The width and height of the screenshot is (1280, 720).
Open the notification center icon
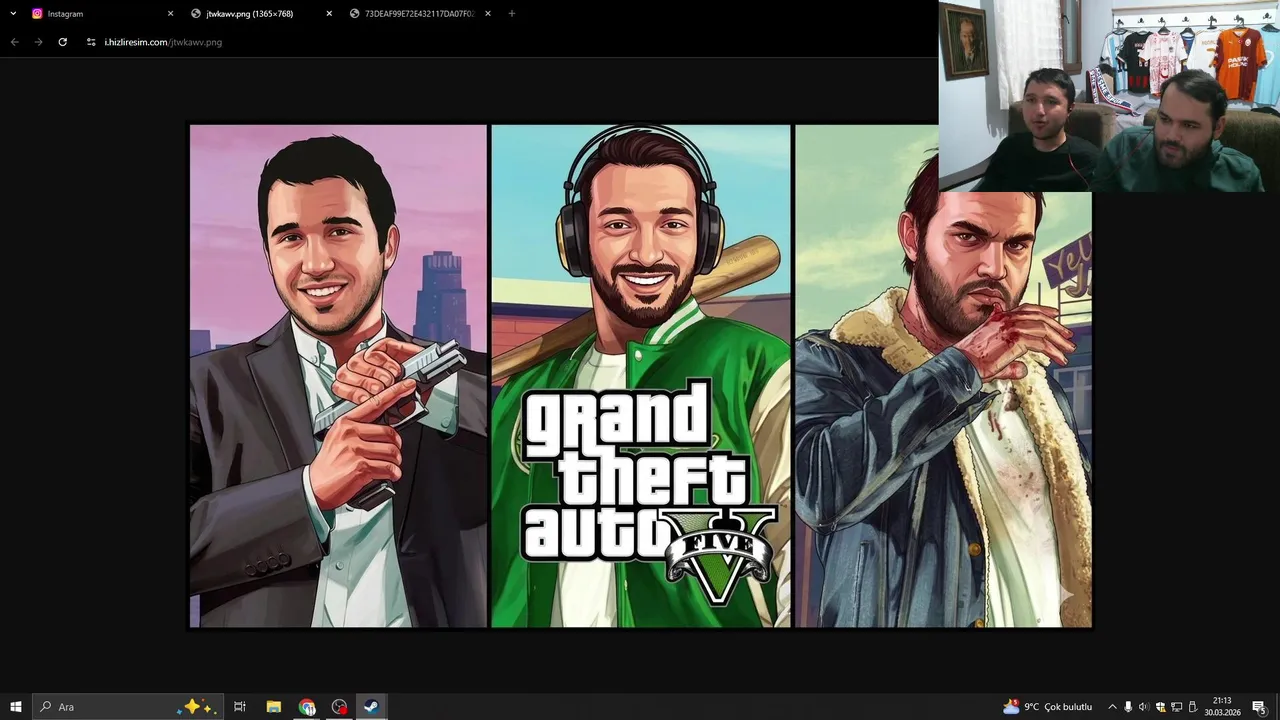tap(1259, 707)
